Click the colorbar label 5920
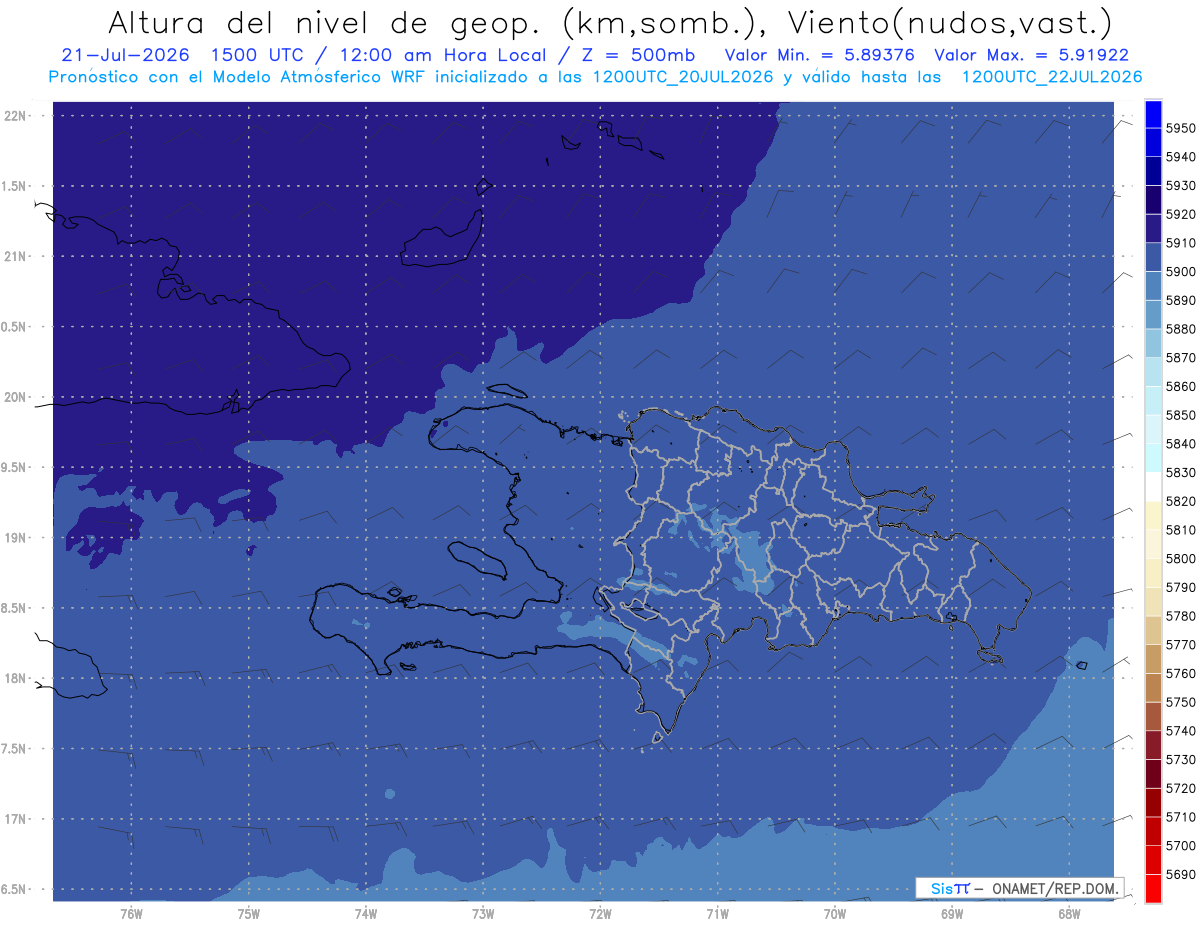This screenshot has height=927, width=1200. [x=1181, y=214]
